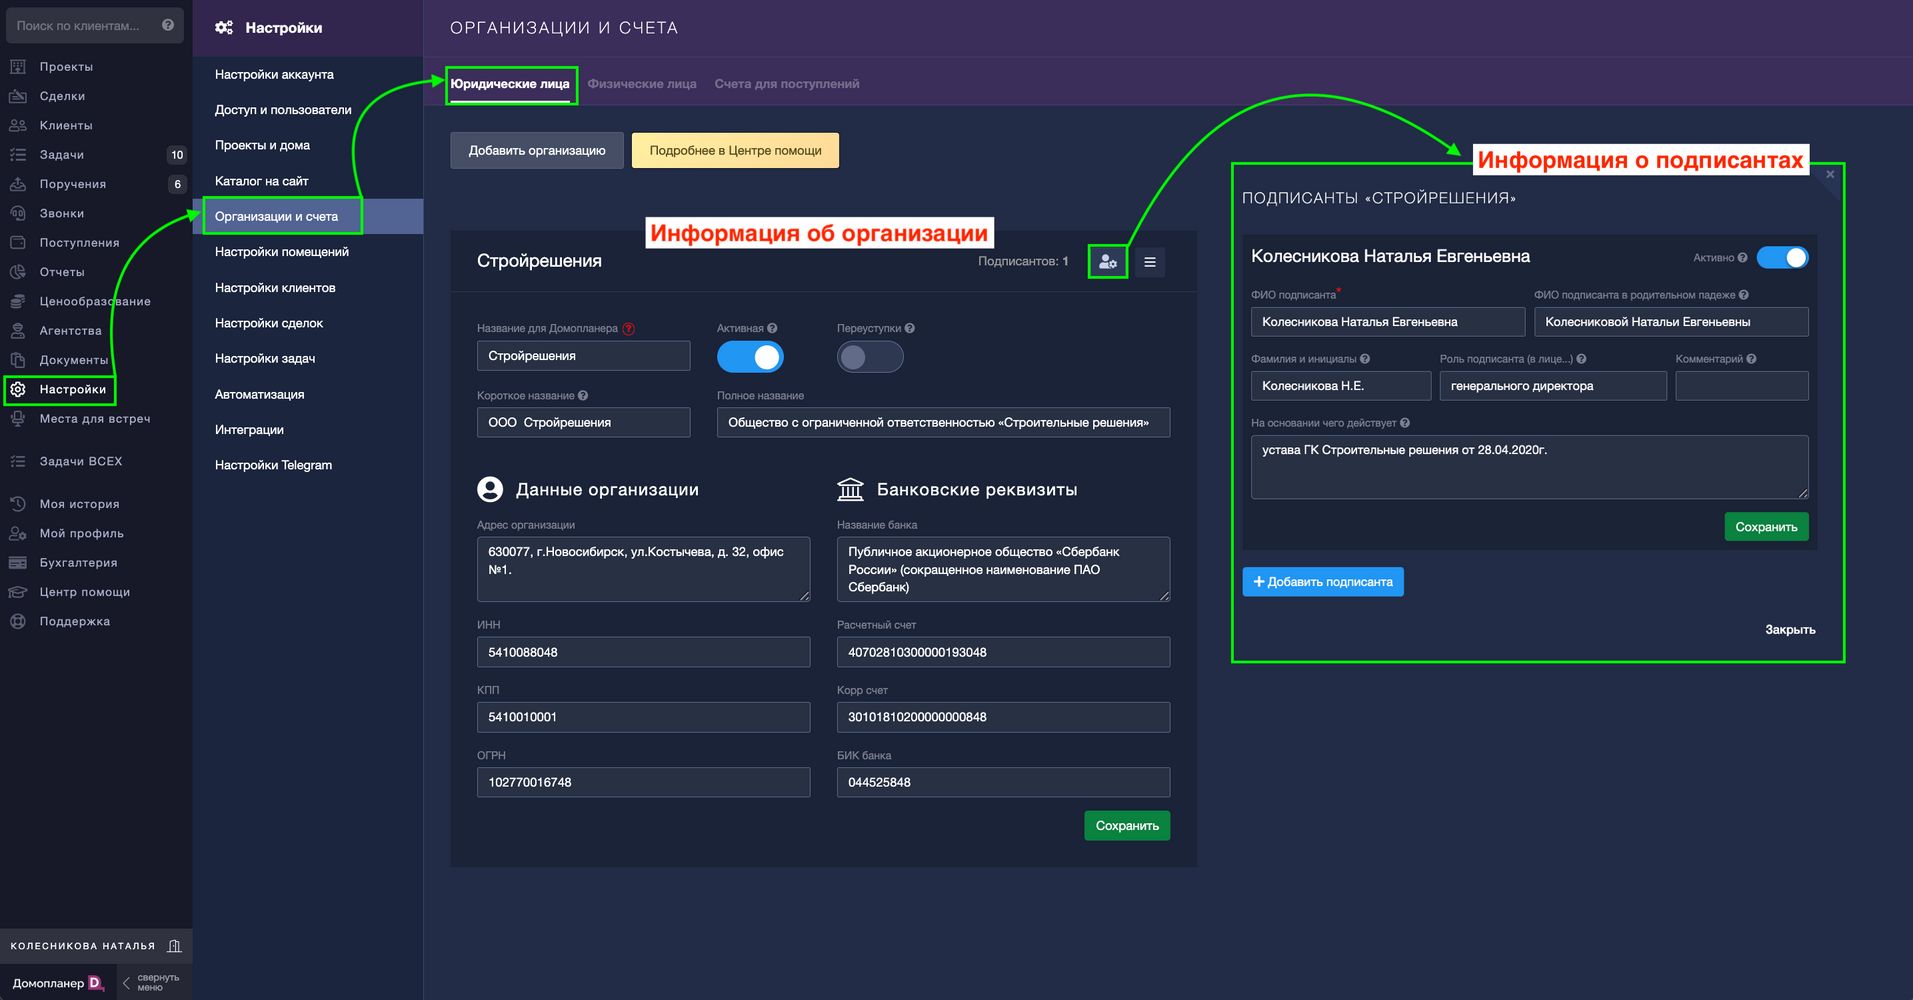Click the Настройки gear icon in sidebar
Image resolution: width=1913 pixels, height=1000 pixels.
[18, 389]
